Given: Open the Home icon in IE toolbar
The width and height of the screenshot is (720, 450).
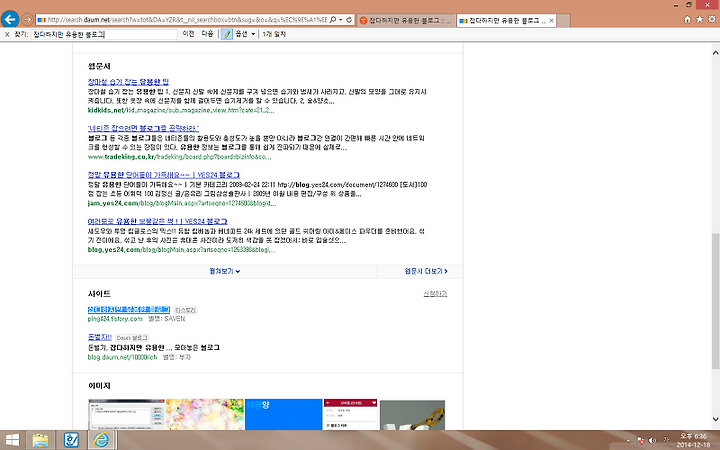Looking at the screenshot, I should [x=687, y=19].
